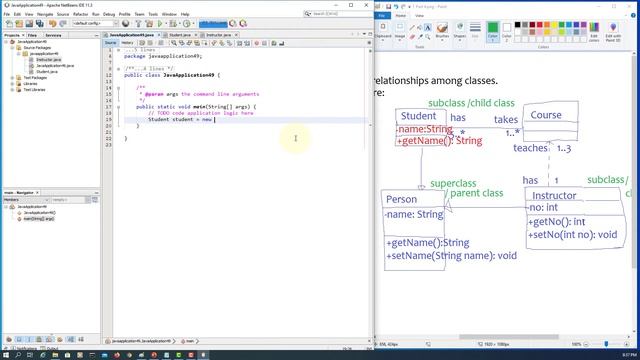
Task: Toggle Sort by Source in Navigator
Action: click(x=81, y=340)
